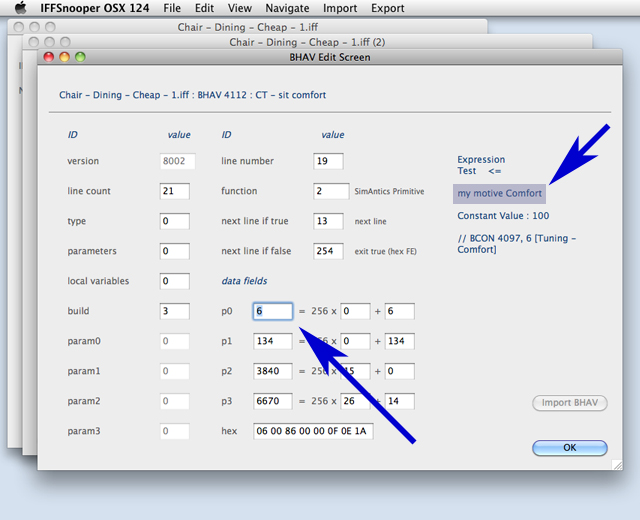Zoom the BHAV Edit Screen window
Screen dimensions: 640x520
coord(80,58)
